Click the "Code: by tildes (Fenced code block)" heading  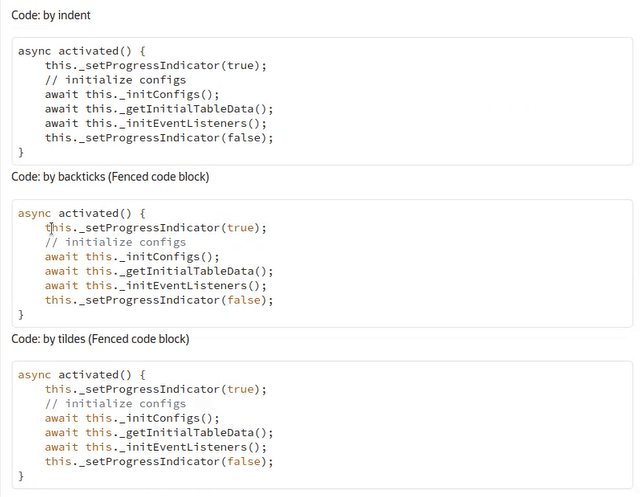click(x=100, y=339)
